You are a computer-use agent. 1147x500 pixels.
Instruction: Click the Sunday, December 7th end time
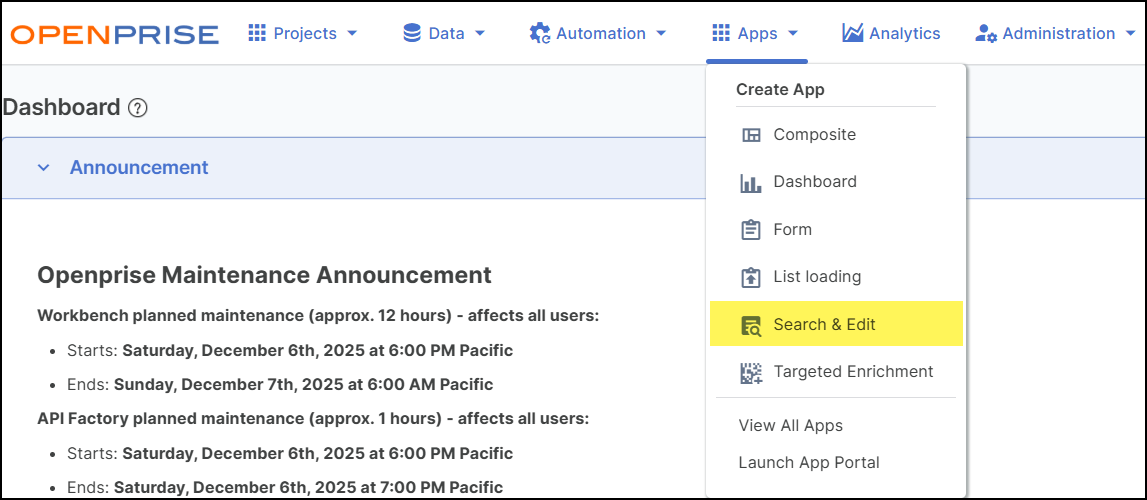click(x=304, y=385)
